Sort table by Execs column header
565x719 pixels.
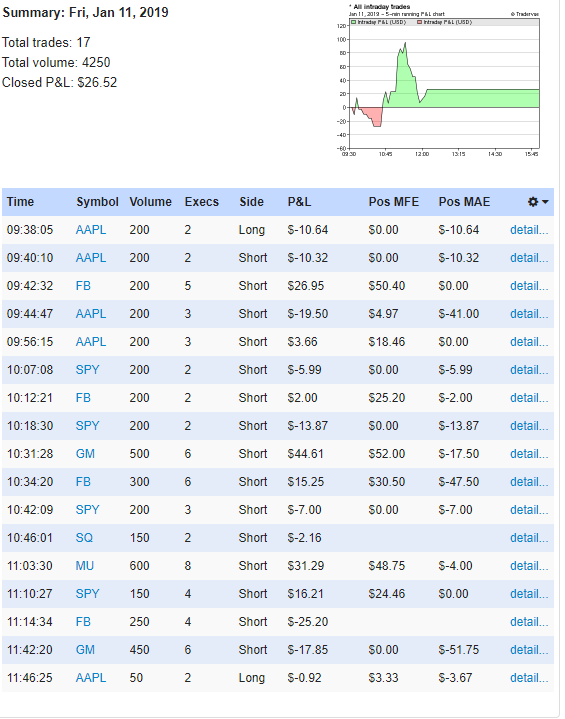click(x=202, y=202)
